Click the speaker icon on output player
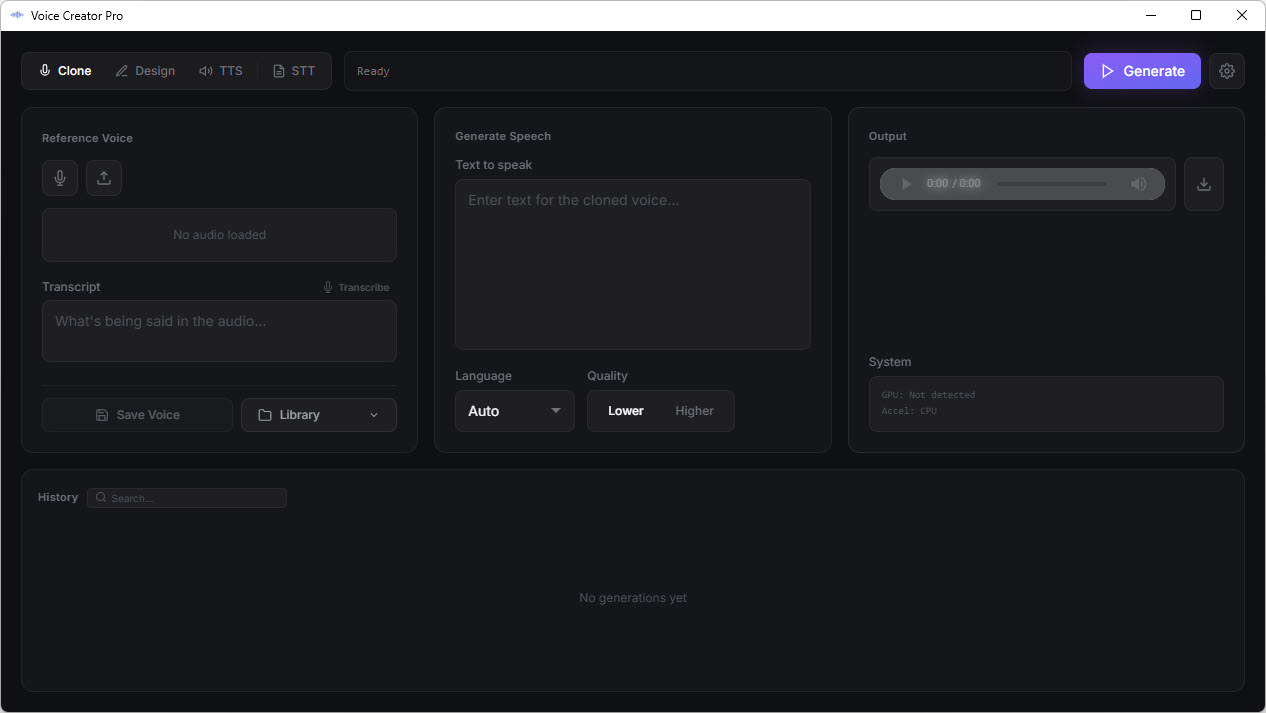This screenshot has width=1266, height=713. click(1139, 183)
